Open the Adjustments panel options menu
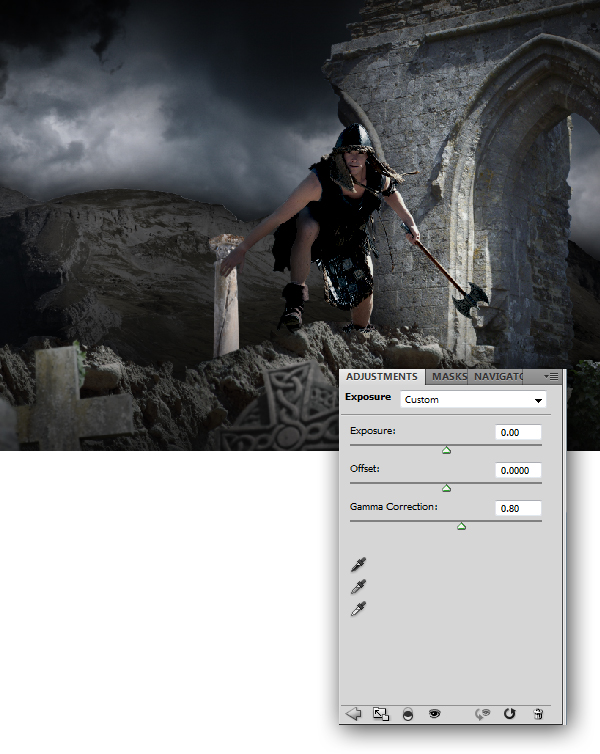This screenshot has width=600, height=754. point(551,377)
